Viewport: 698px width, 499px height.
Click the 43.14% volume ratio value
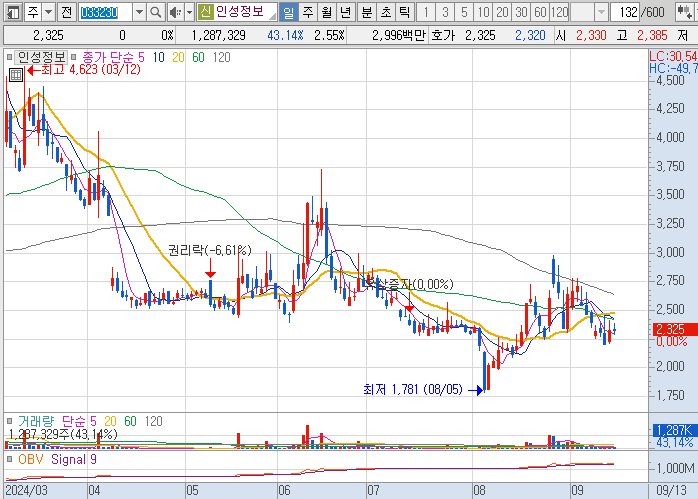tap(285, 35)
